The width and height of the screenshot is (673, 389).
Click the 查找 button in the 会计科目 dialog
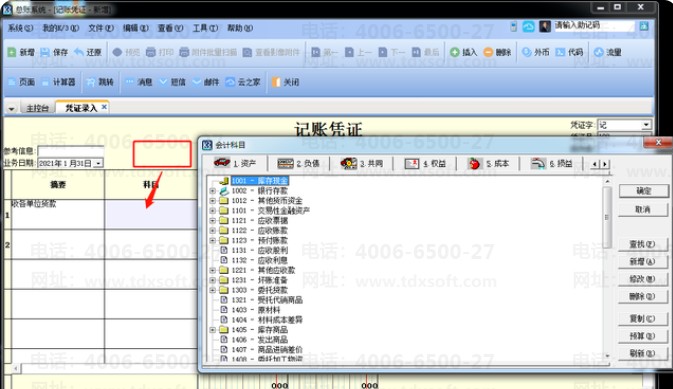643,244
